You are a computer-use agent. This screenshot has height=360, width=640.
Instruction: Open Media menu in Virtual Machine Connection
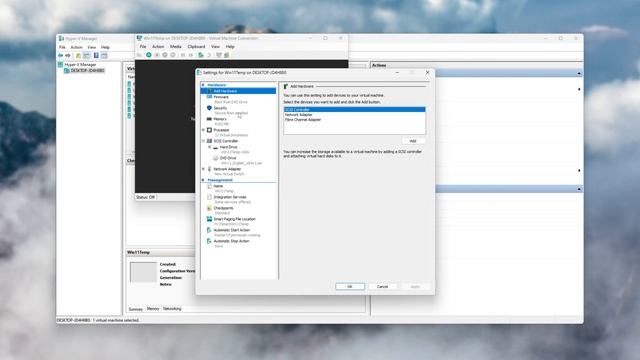point(176,47)
